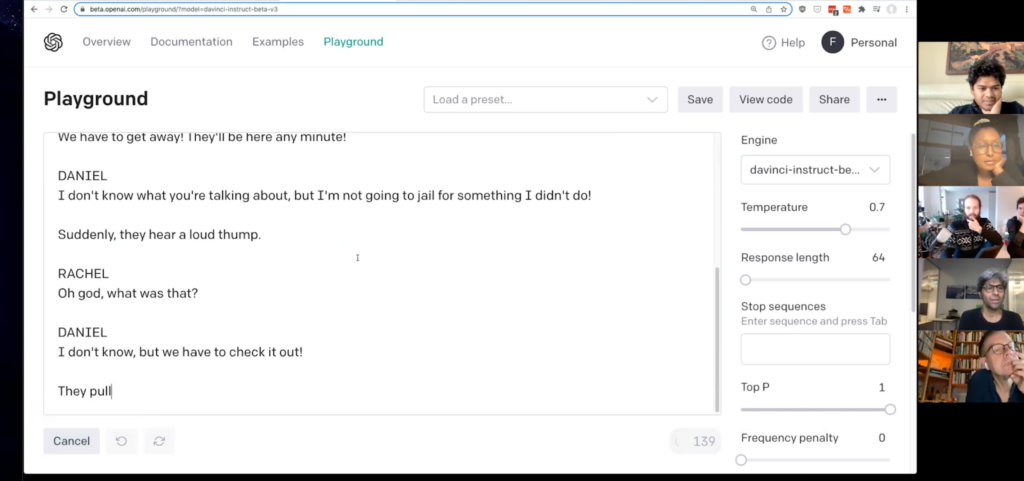Click 'Suddenly, they hear a loud thump.'
Image resolution: width=1024 pixels, height=481 pixels.
tap(159, 234)
